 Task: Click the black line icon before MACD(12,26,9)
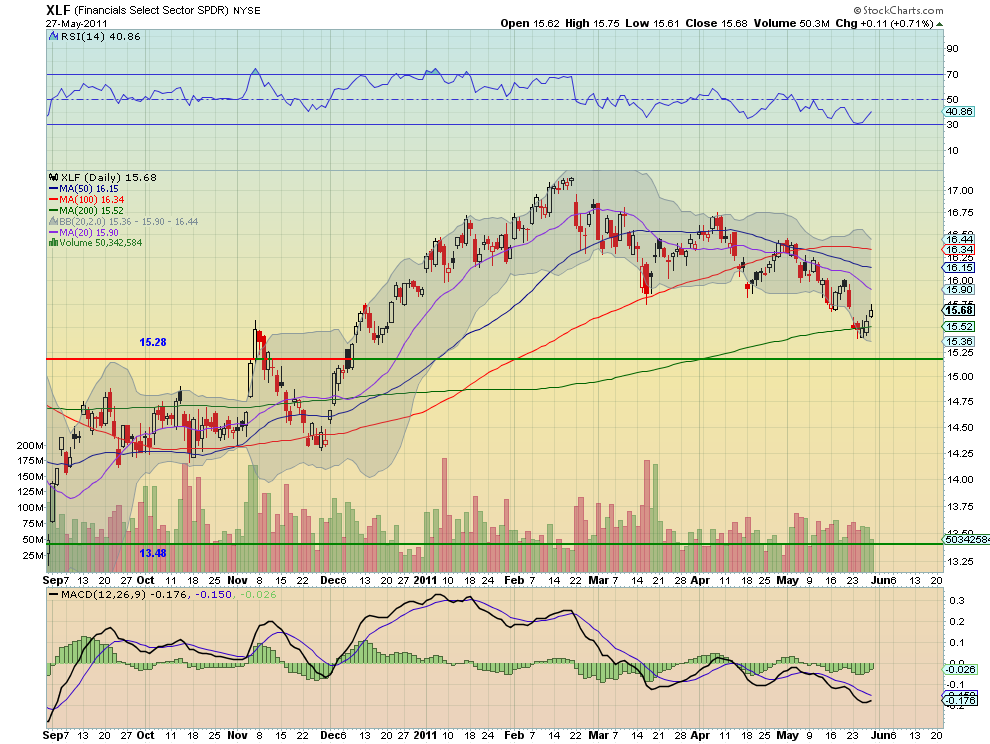[54, 595]
